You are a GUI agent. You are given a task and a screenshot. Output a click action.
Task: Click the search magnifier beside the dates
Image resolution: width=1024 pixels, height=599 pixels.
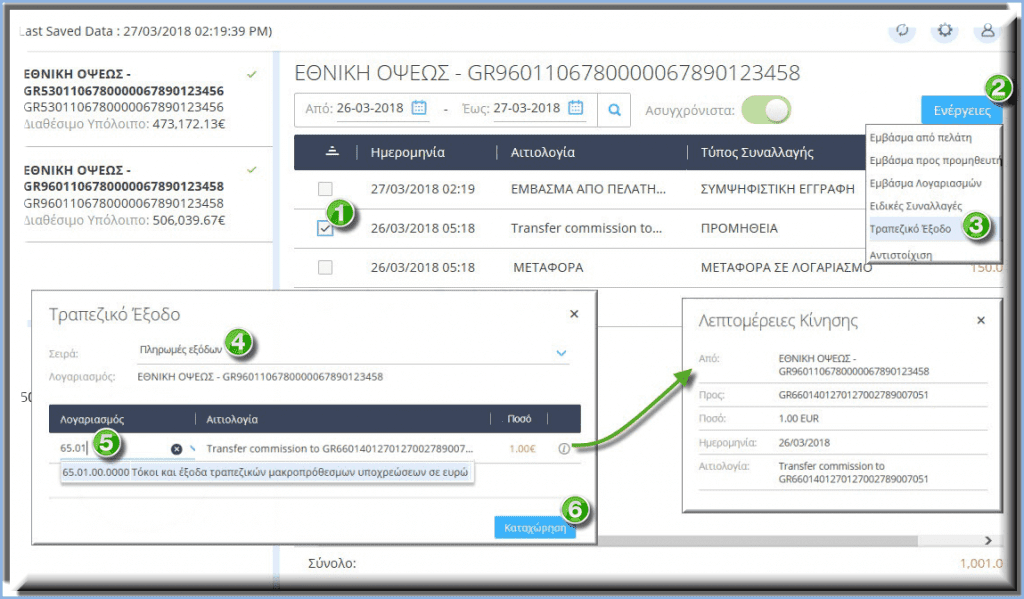click(615, 109)
